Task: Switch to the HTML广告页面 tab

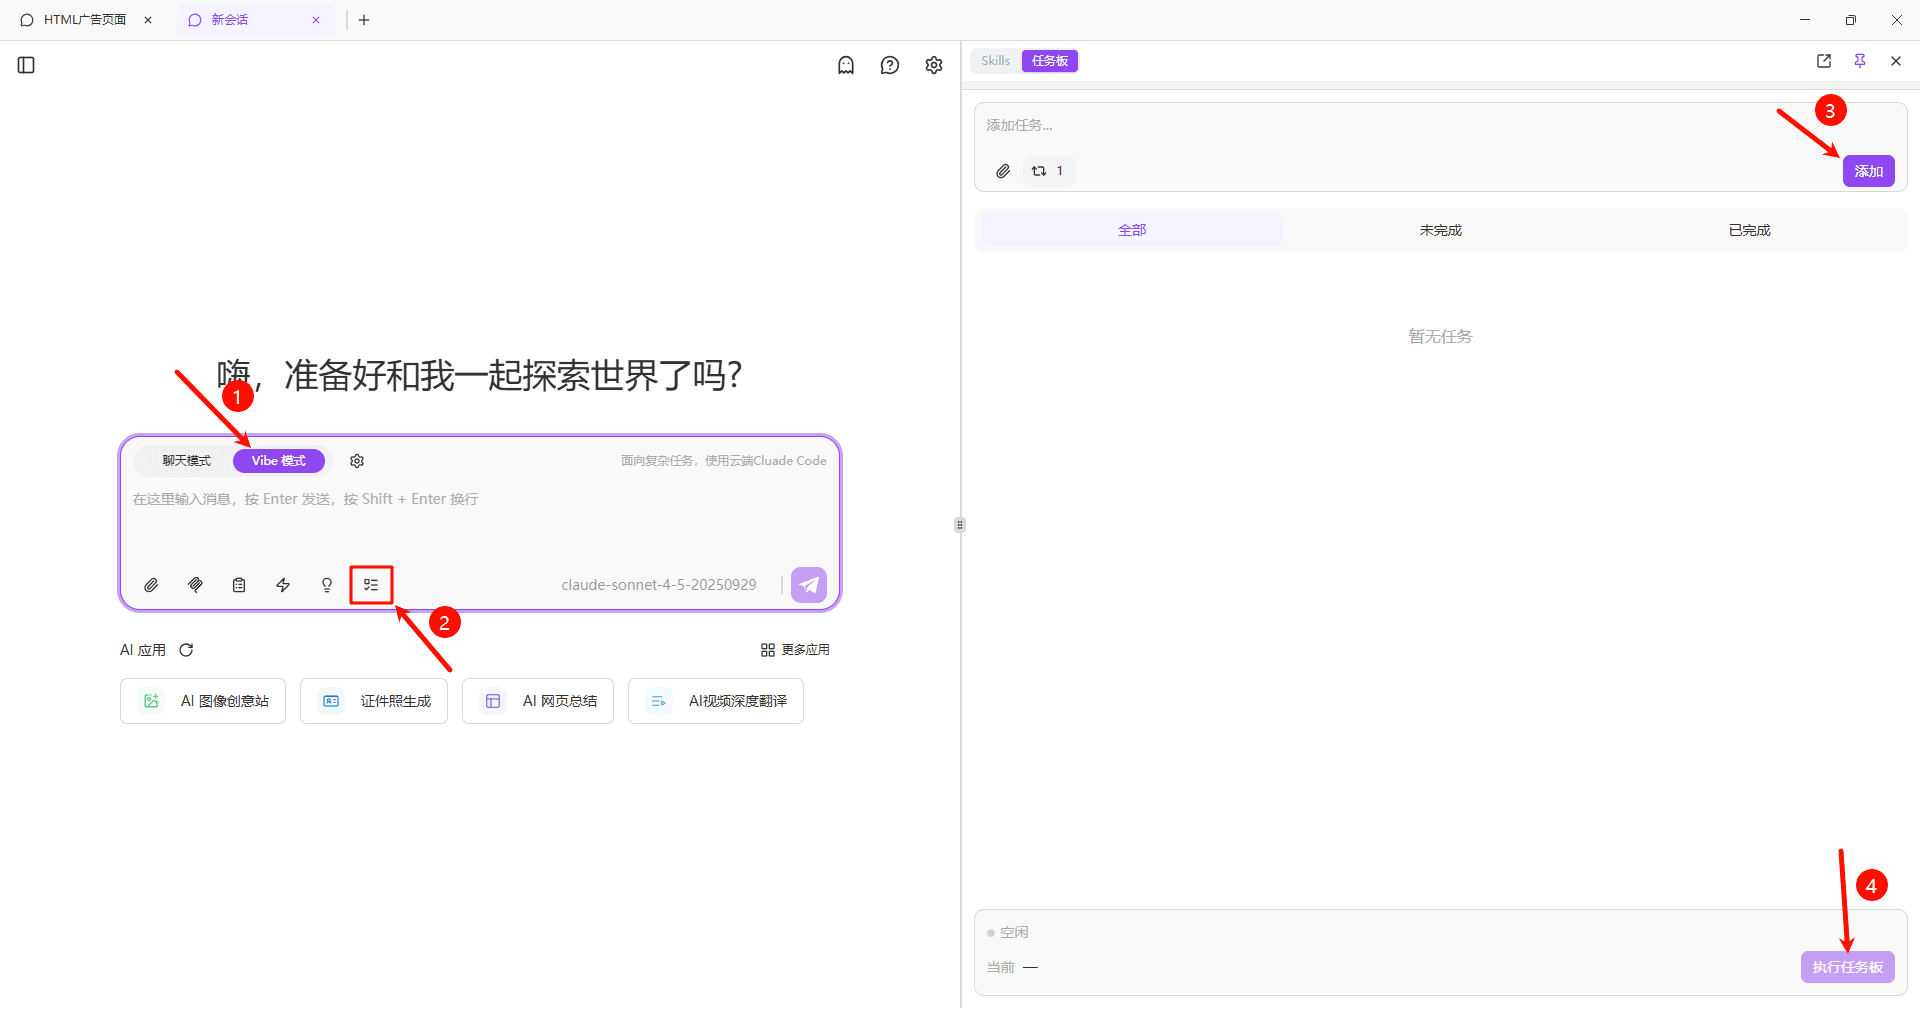Action: 85,20
